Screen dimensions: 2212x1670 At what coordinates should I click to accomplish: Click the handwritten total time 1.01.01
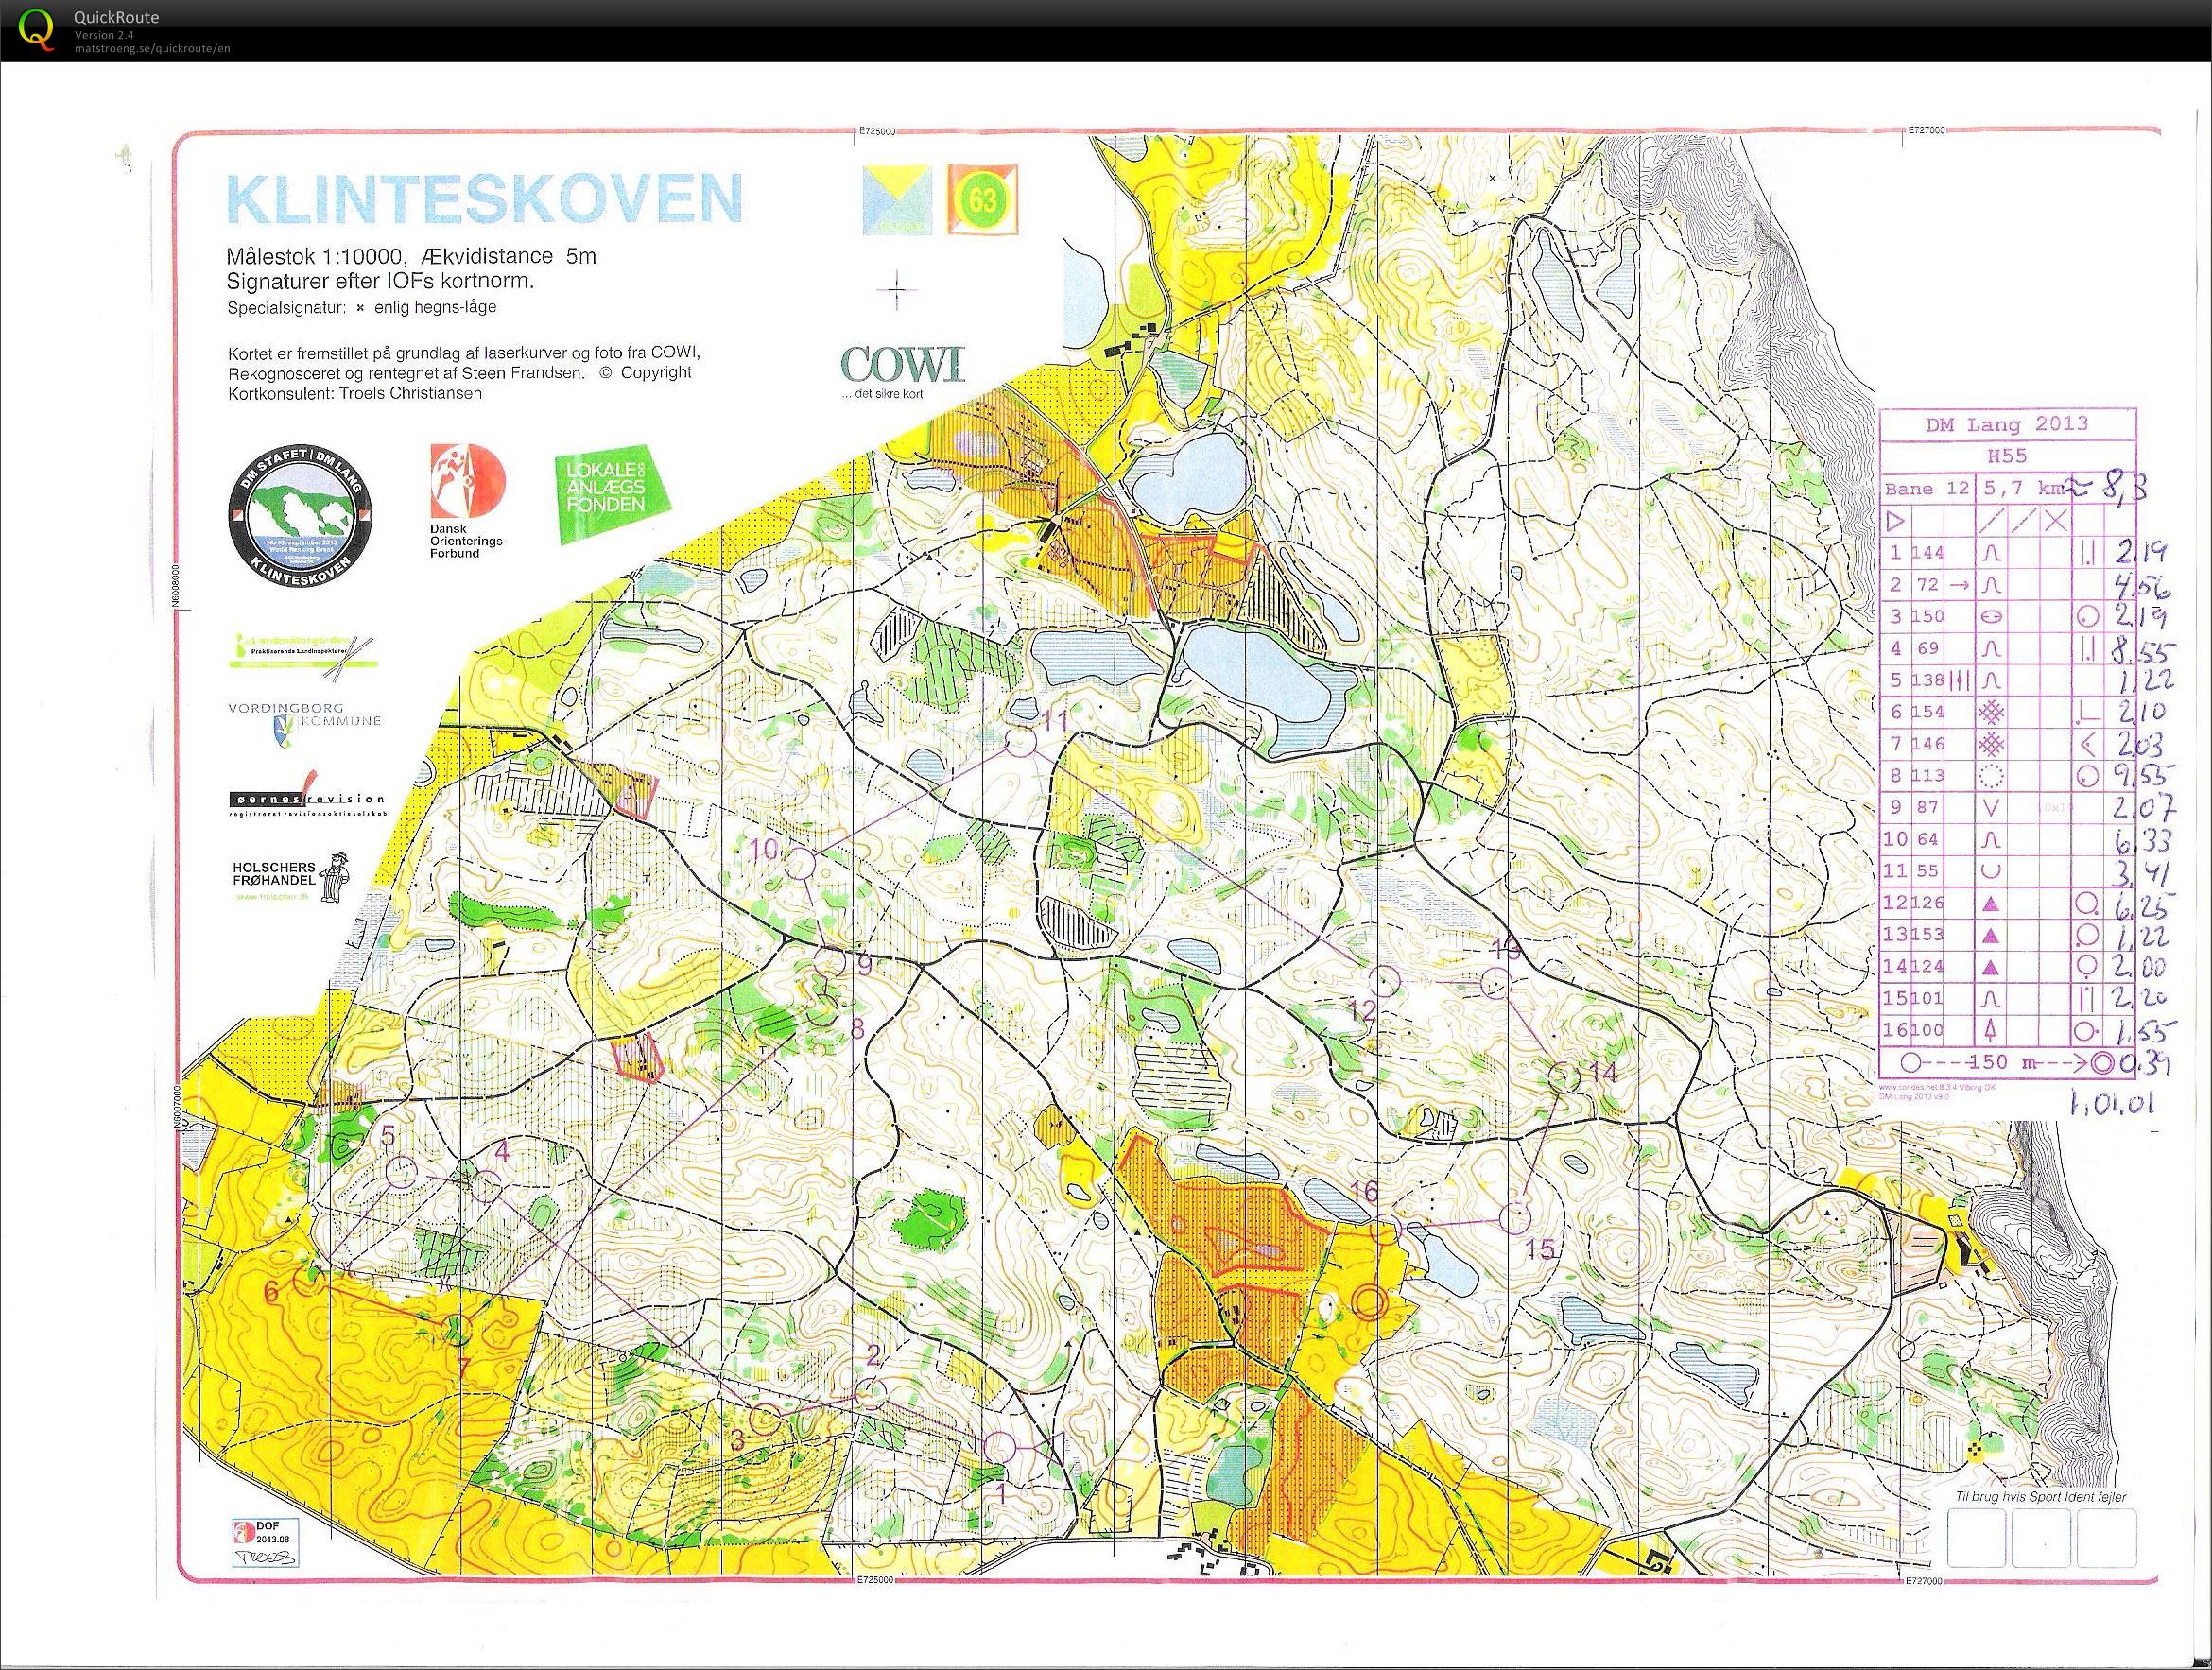(2114, 1104)
